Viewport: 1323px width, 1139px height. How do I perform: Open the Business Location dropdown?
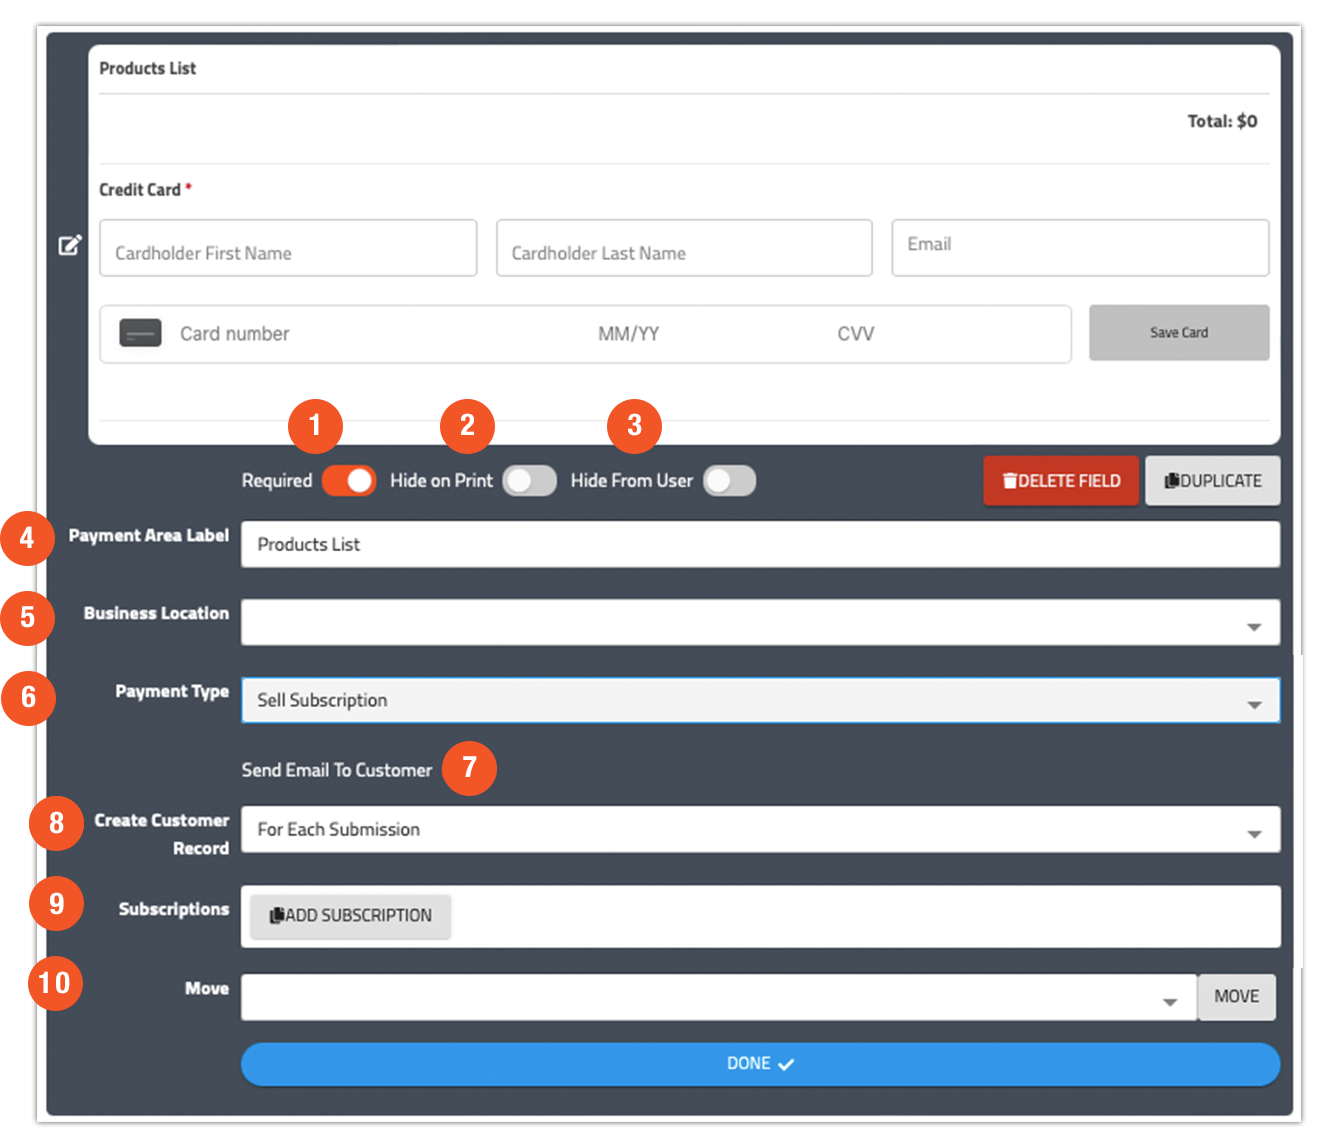[760, 623]
